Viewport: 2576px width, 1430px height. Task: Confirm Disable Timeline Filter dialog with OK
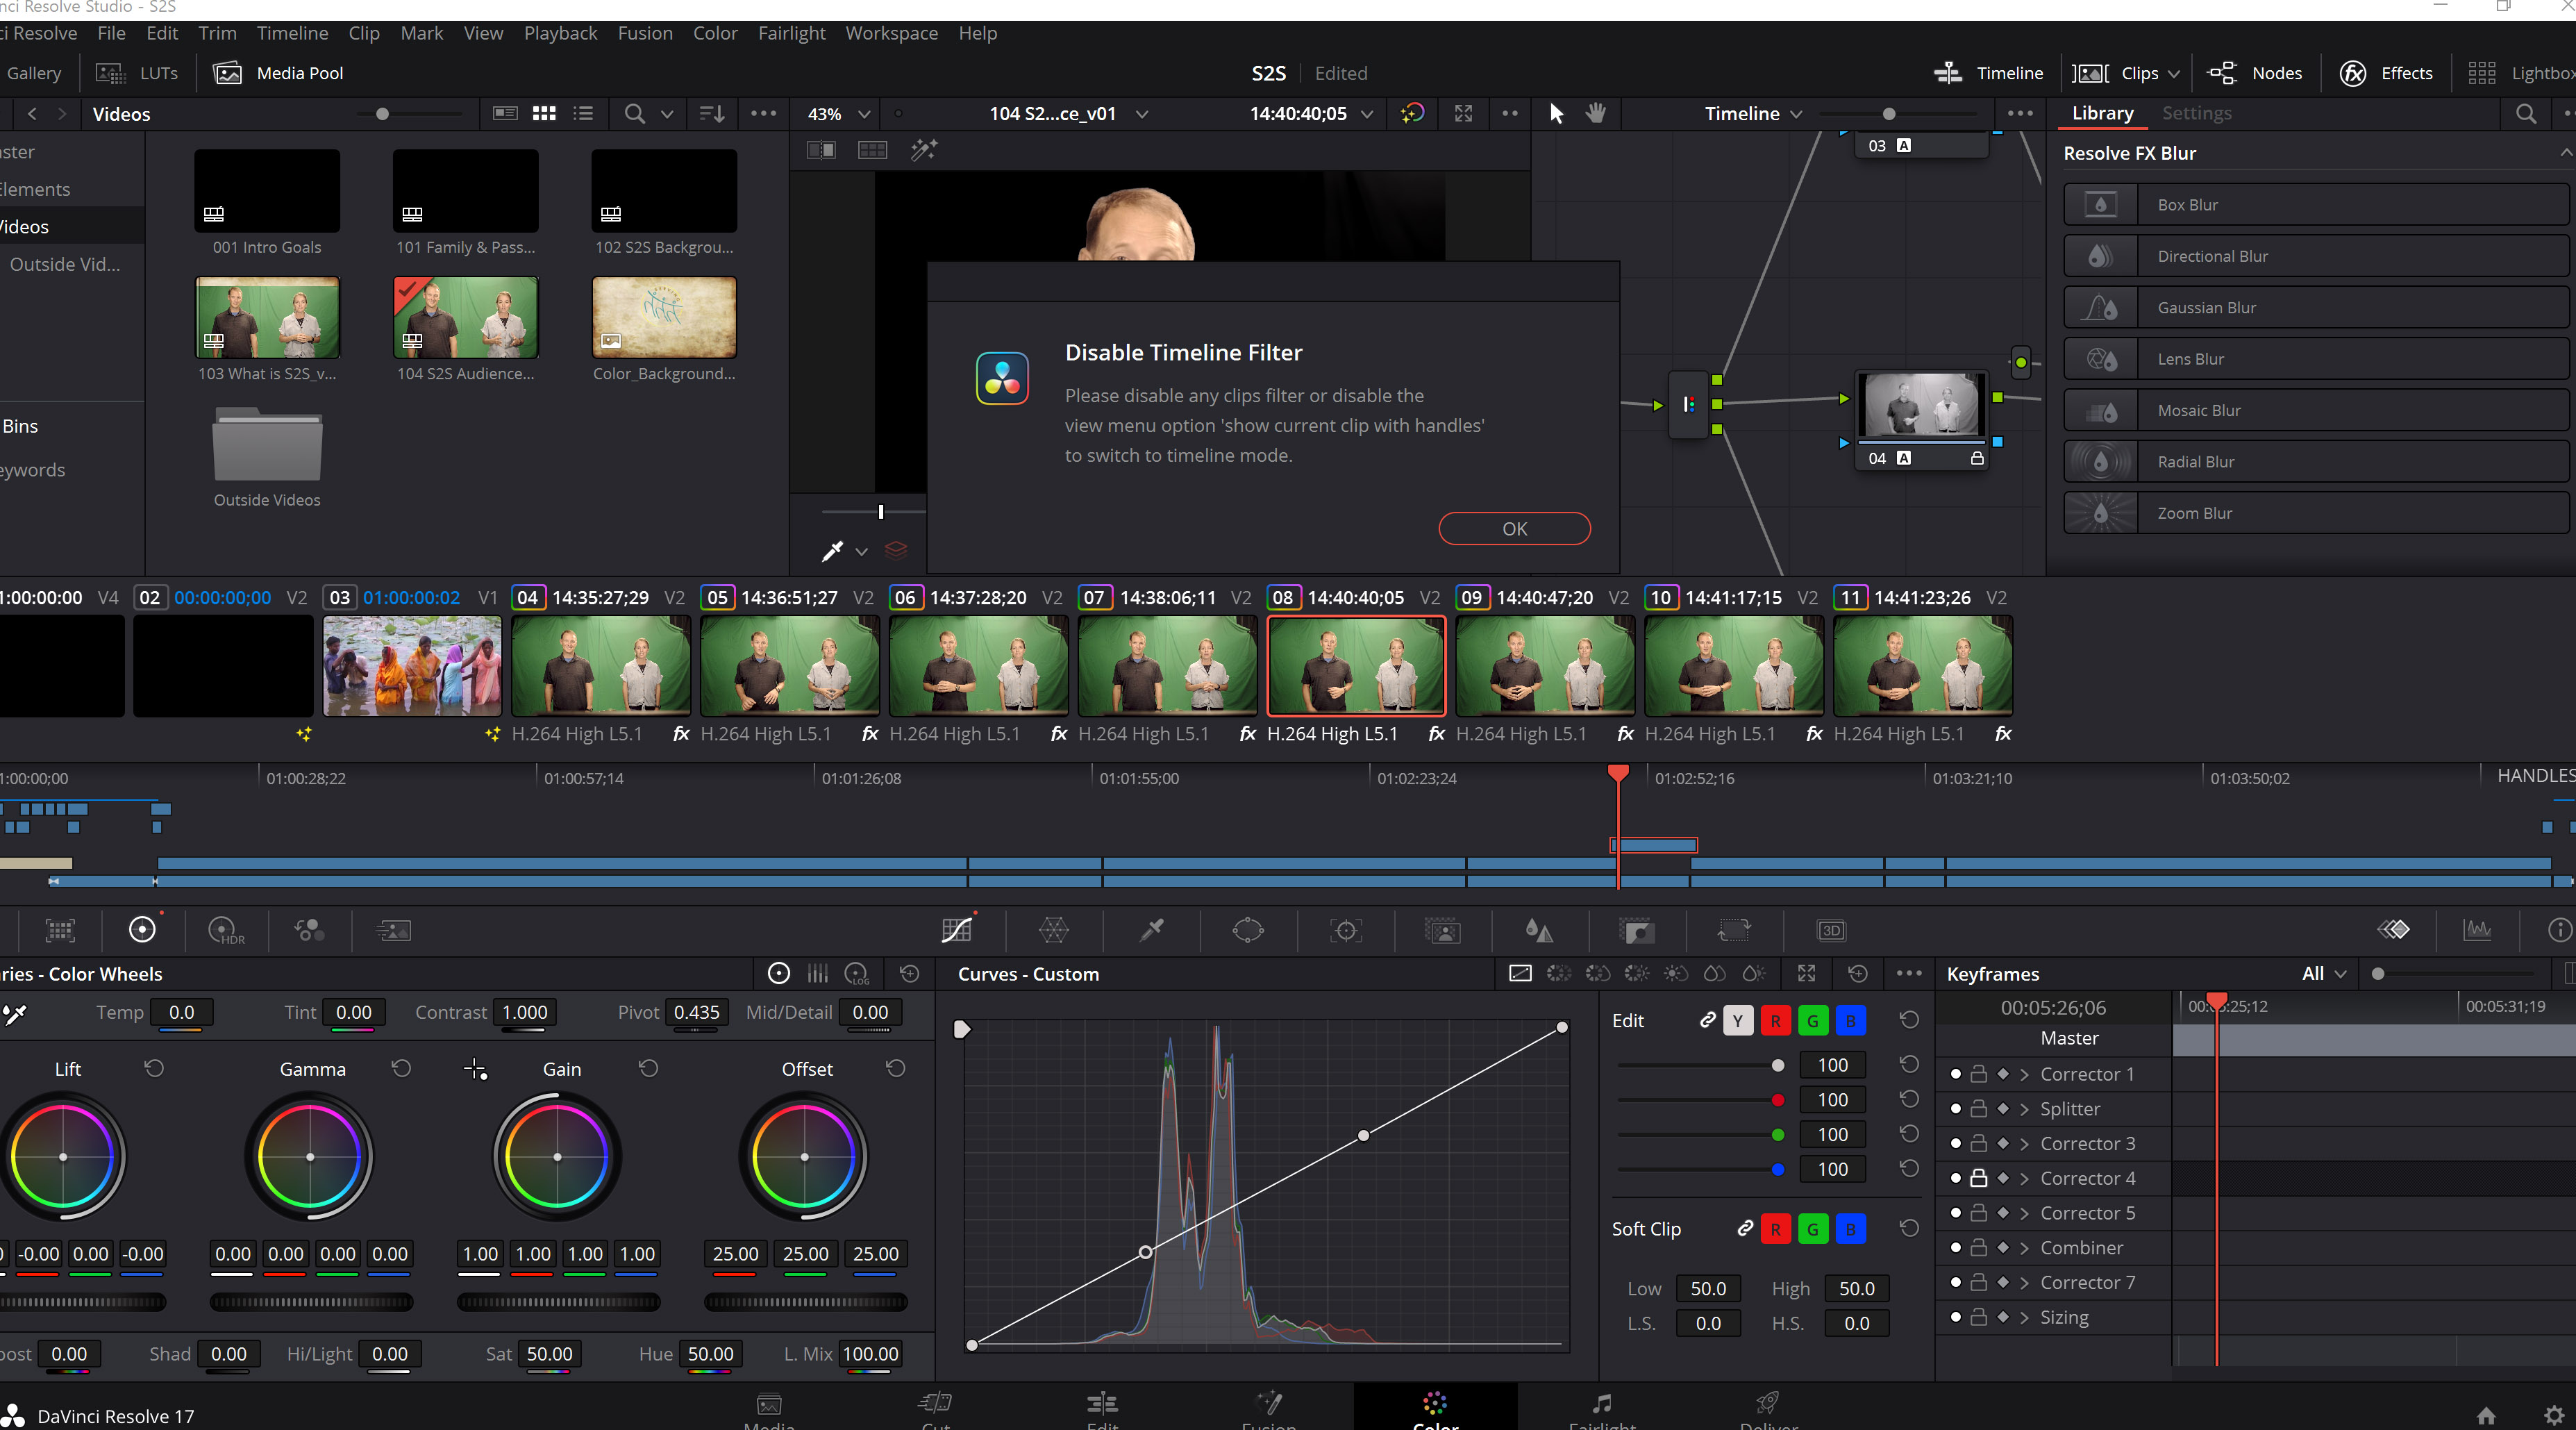coord(1514,528)
